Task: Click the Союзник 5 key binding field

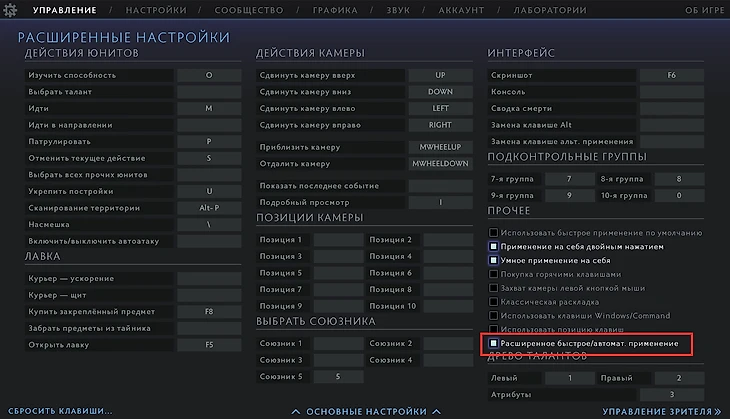Action: point(338,376)
